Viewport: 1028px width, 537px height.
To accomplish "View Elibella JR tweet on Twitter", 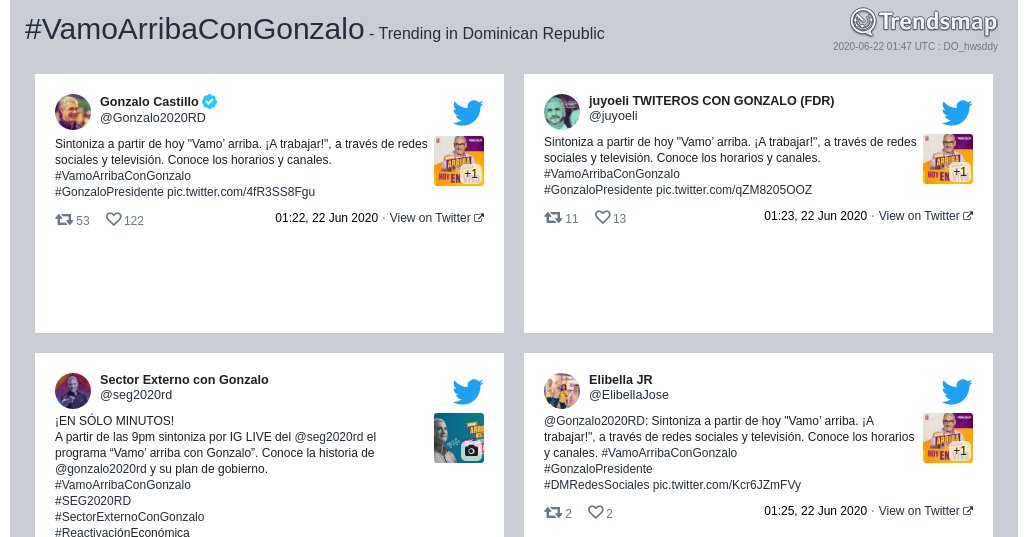I will pyautogui.click(x=926, y=511).
